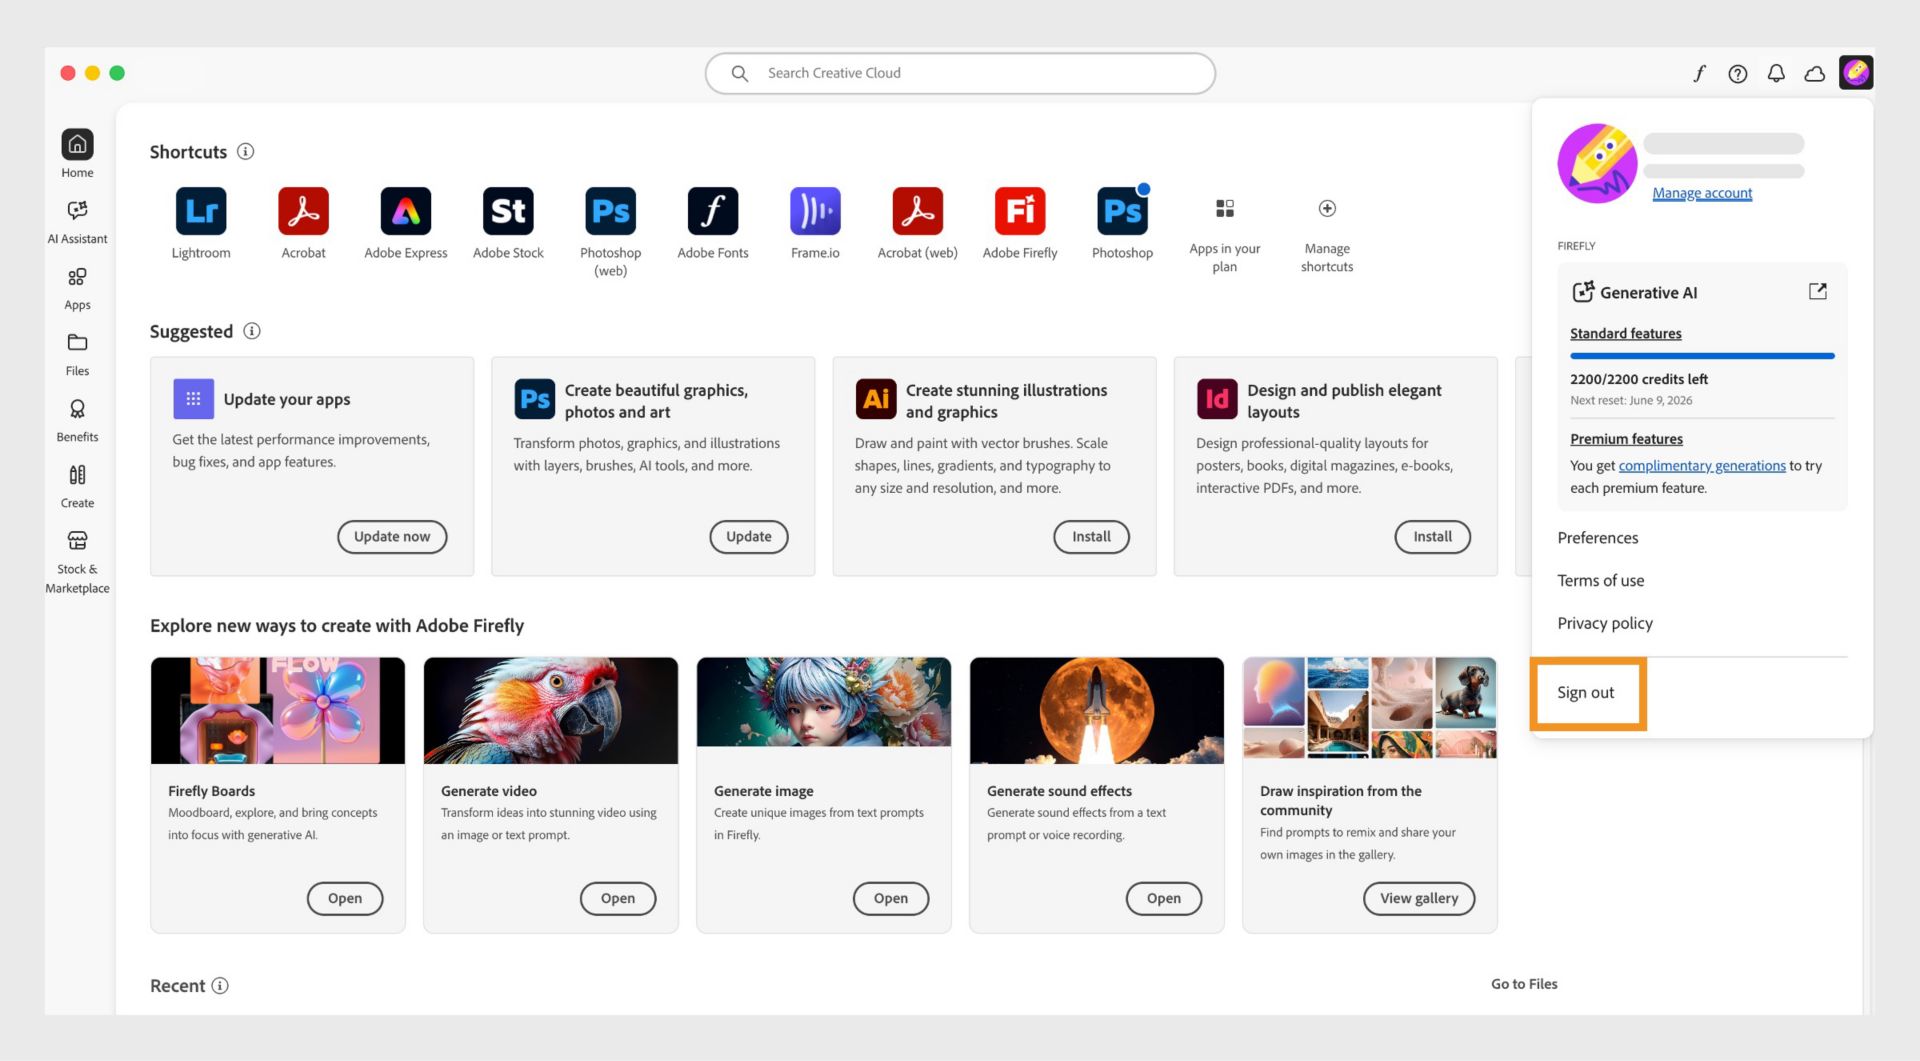Image resolution: width=1920 pixels, height=1061 pixels.
Task: Click the cloud sync status icon
Action: (x=1814, y=73)
